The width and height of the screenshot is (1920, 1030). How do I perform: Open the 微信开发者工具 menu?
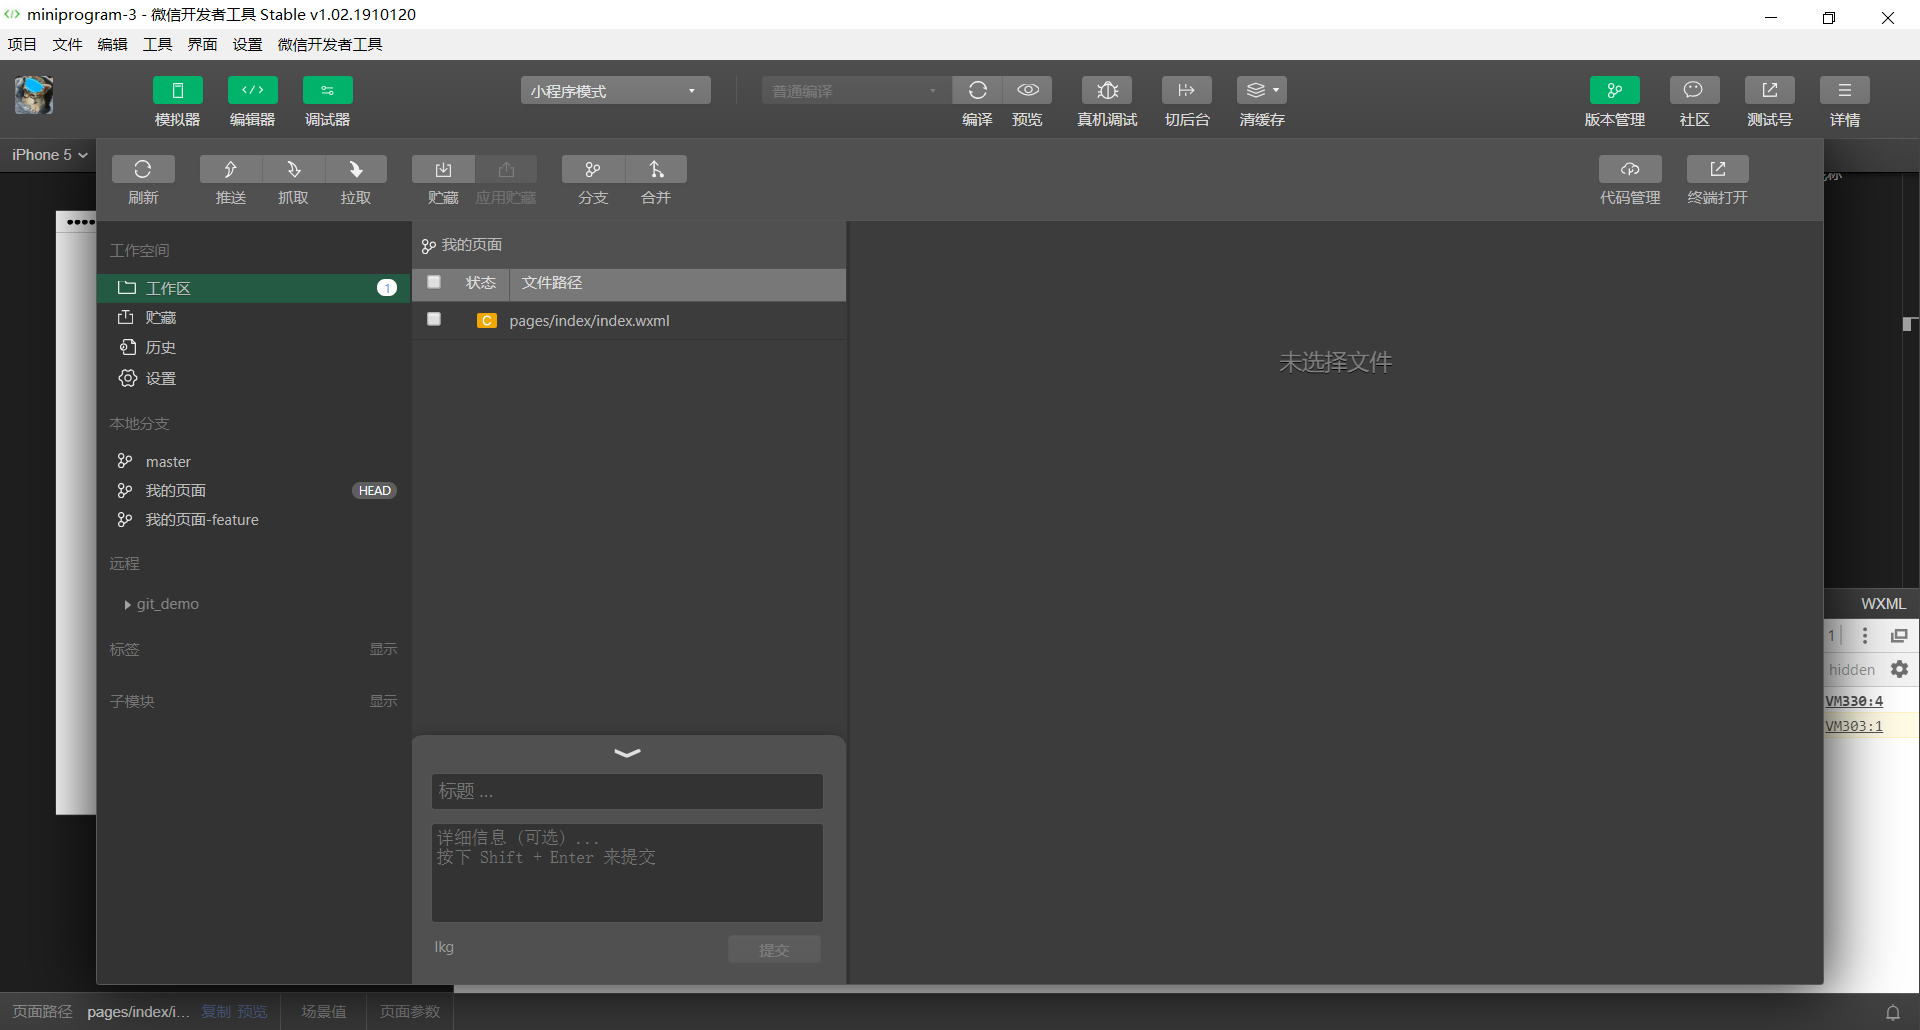pyautogui.click(x=330, y=45)
